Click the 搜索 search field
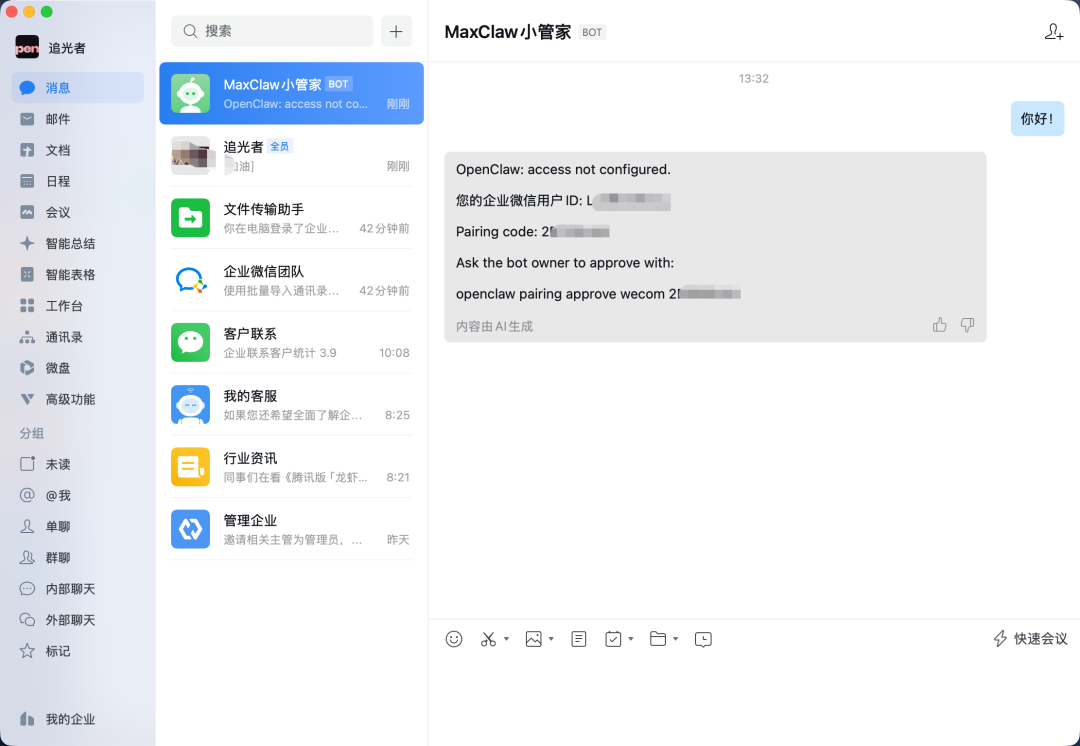 tap(271, 31)
